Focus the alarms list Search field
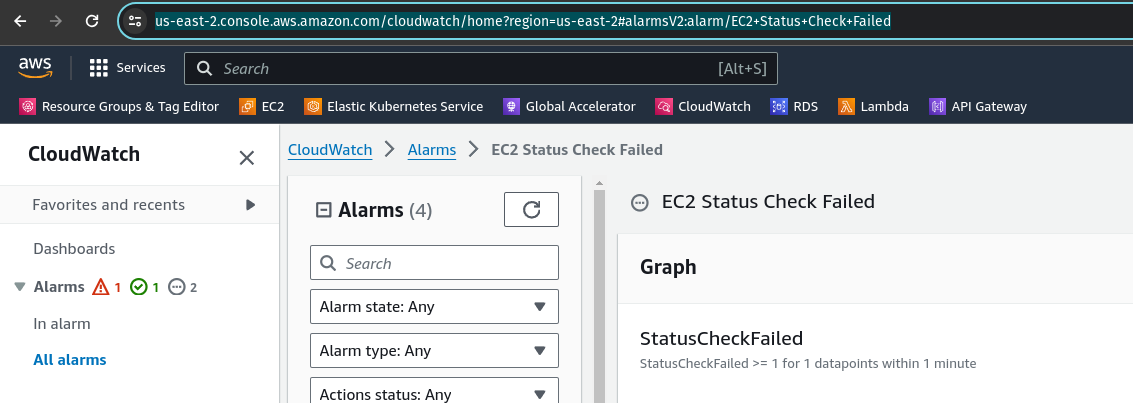 (434, 263)
